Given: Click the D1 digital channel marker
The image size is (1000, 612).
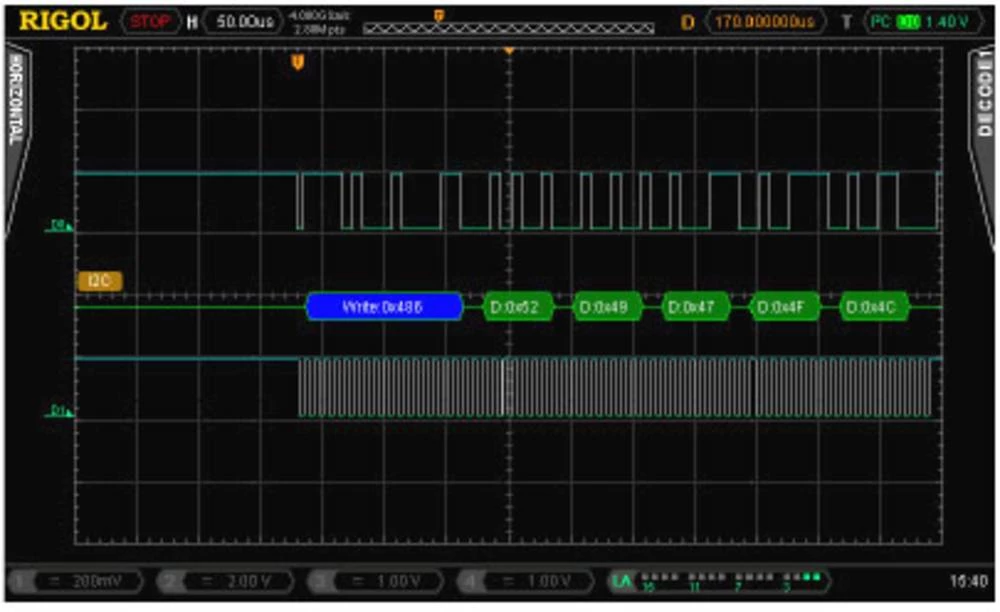Looking at the screenshot, I should [x=61, y=411].
